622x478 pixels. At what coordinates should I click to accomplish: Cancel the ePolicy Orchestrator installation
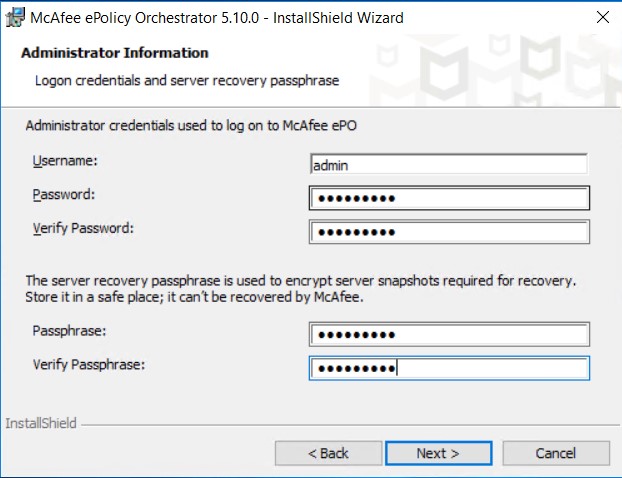pos(556,453)
